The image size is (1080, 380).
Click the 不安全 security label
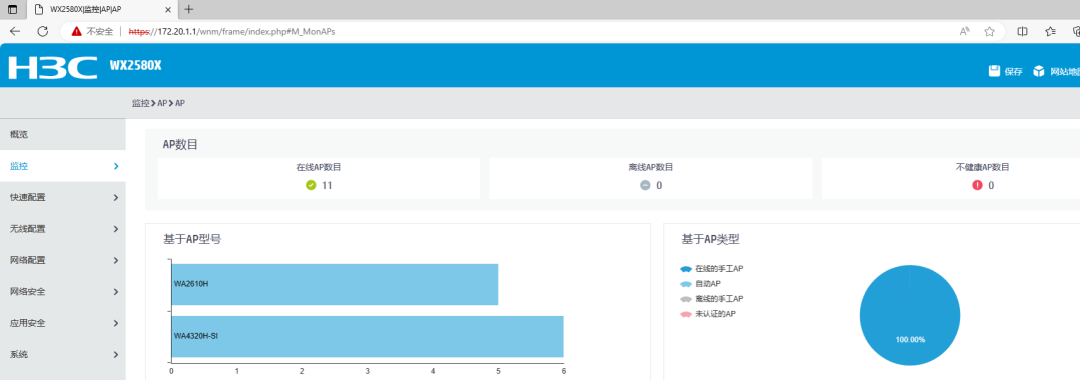pyautogui.click(x=100, y=31)
